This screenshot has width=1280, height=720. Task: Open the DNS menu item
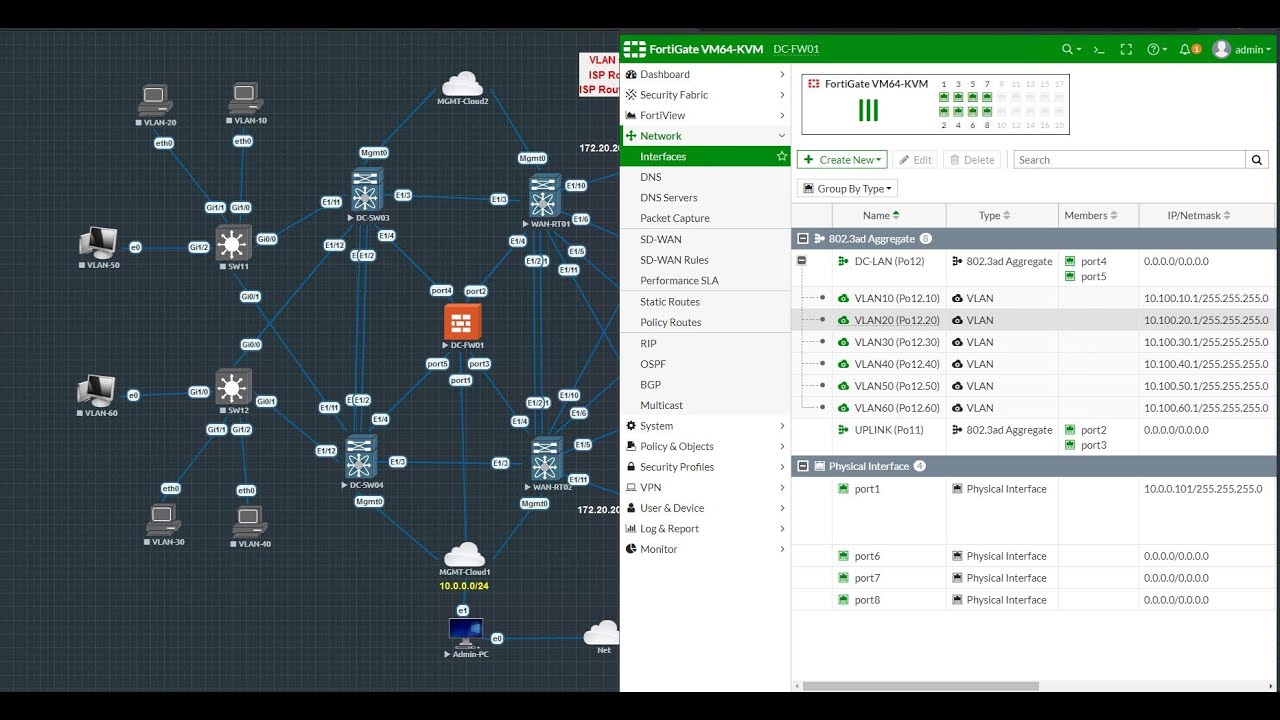pyautogui.click(x=705, y=177)
